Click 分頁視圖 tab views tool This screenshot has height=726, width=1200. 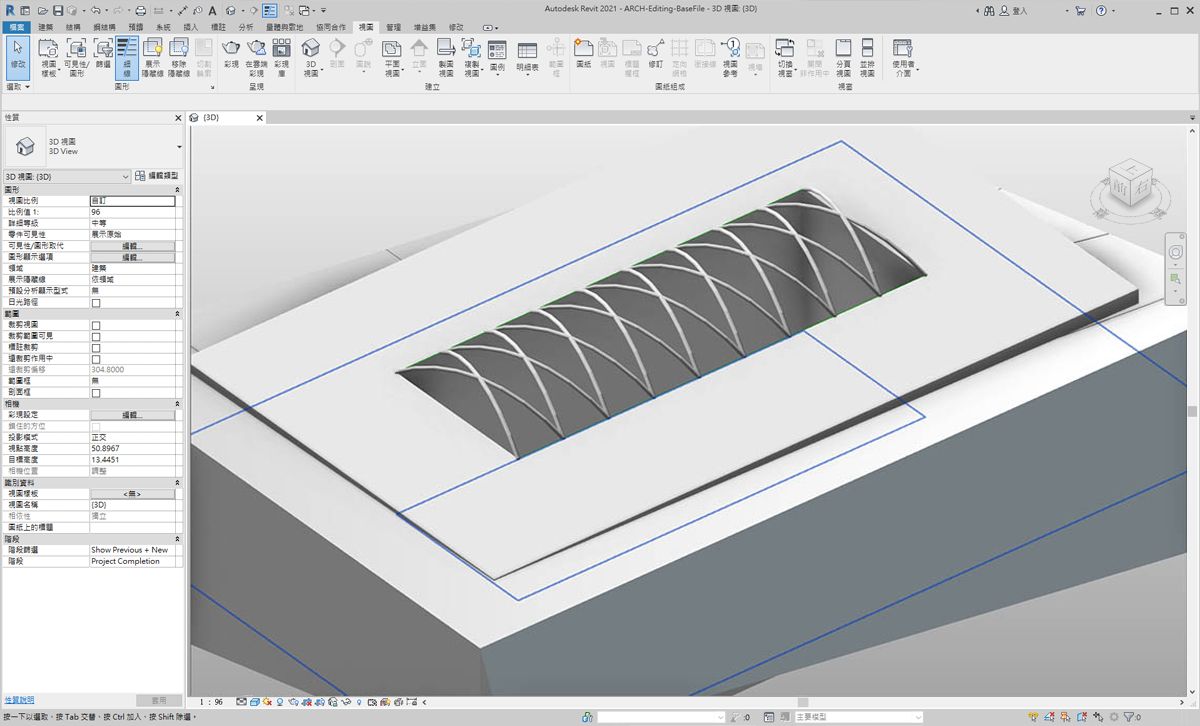tap(843, 58)
